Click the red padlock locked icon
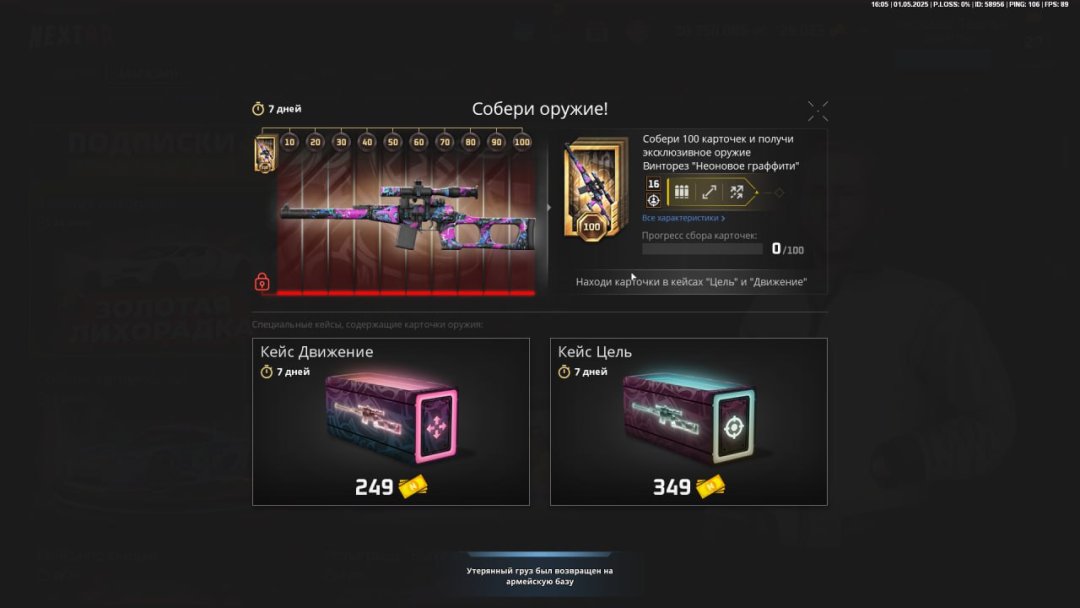 pyautogui.click(x=262, y=282)
